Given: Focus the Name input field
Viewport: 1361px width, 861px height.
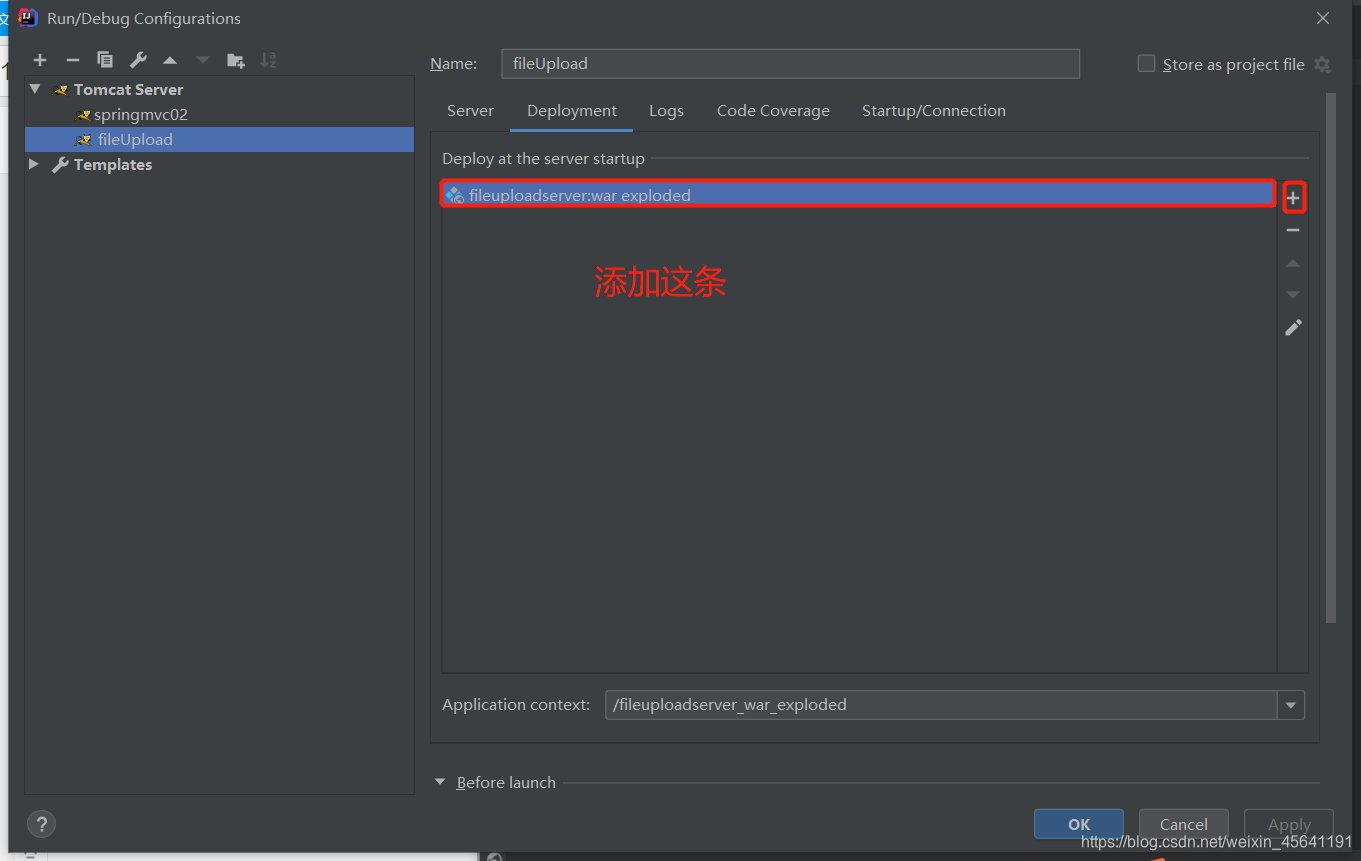Looking at the screenshot, I should [x=790, y=63].
